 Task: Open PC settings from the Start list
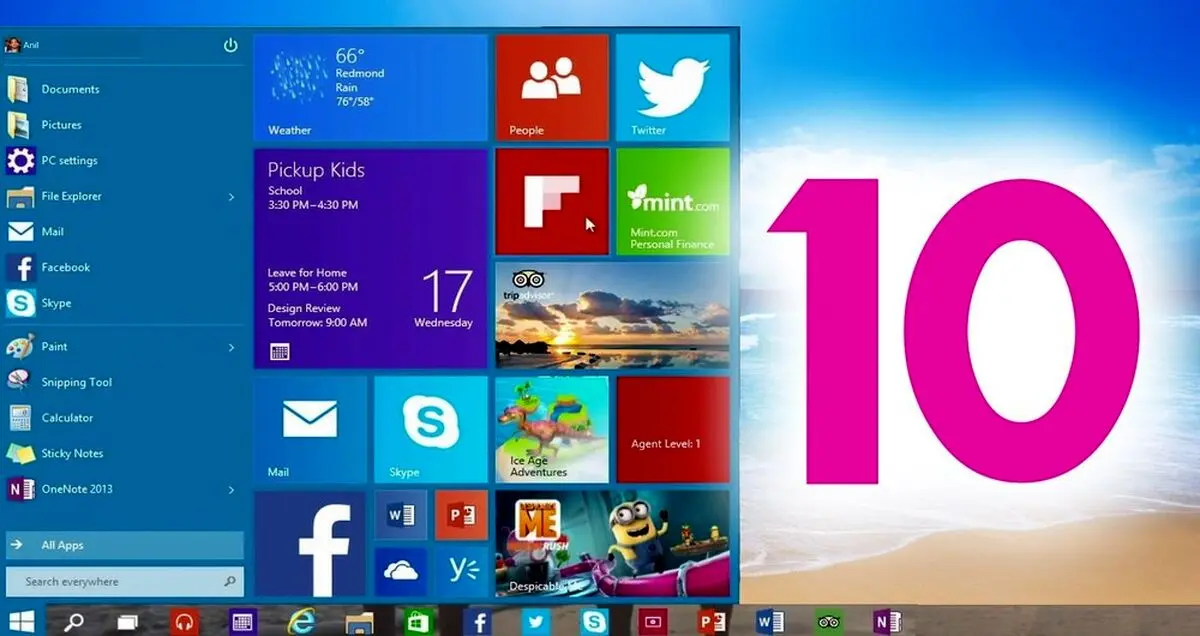tap(124, 160)
